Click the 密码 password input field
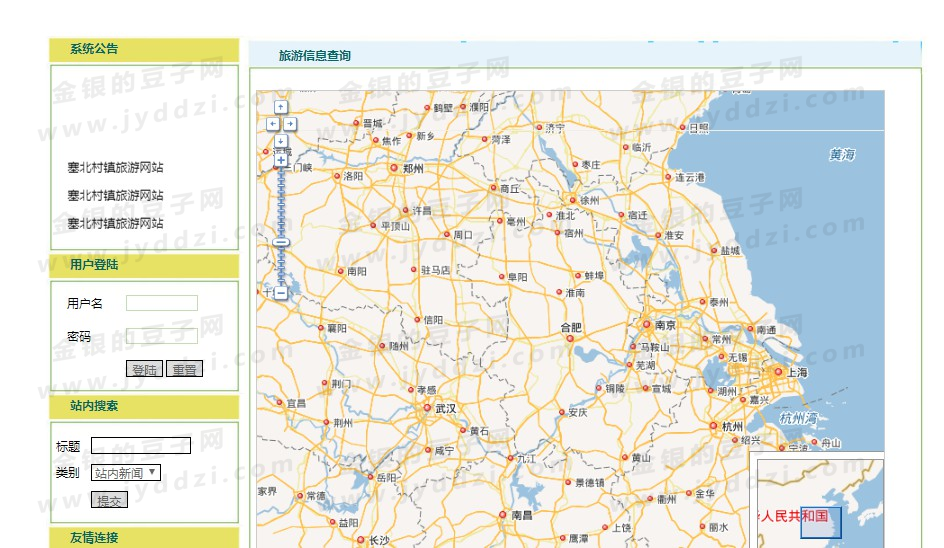Image resolution: width=944 pixels, height=548 pixels. 162,336
